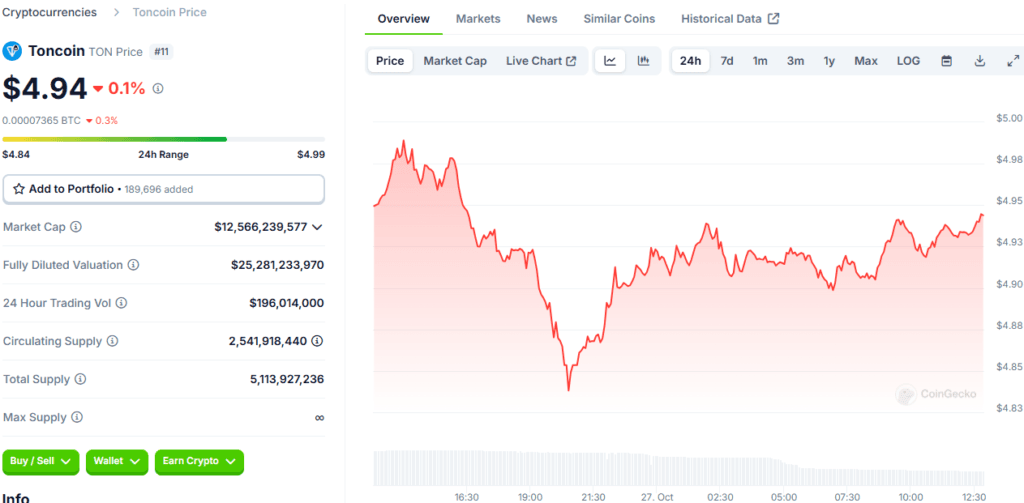Click the 0.00007365 BTC price text
The image size is (1024, 503).
(x=42, y=120)
